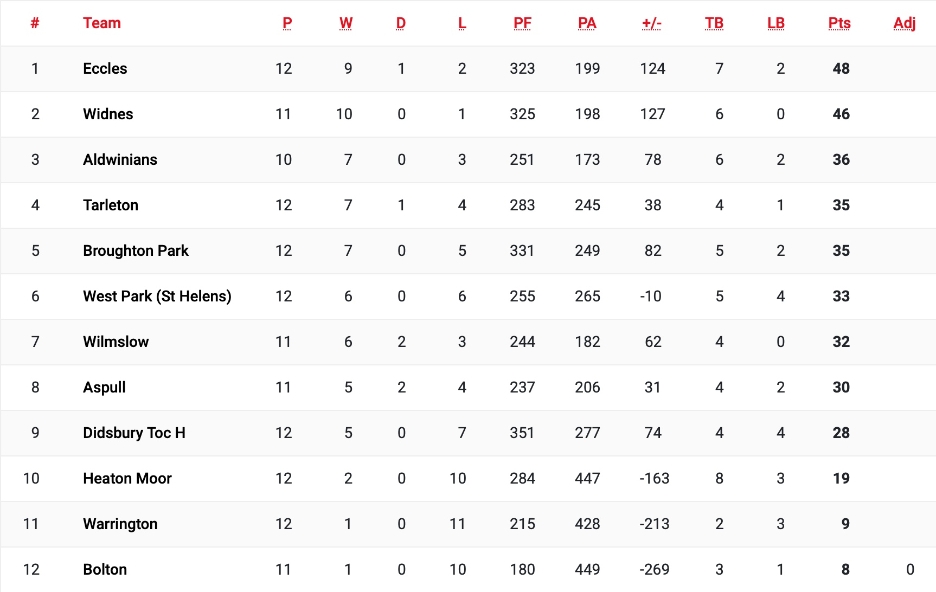
Task: Open the Eccles team name
Action: coord(105,69)
